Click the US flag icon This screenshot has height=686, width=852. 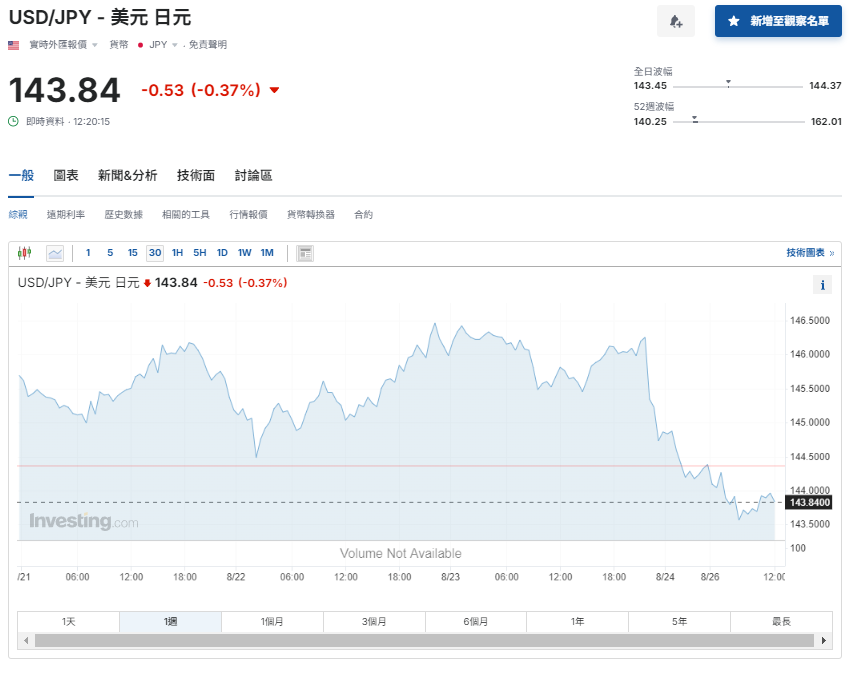tap(12, 44)
